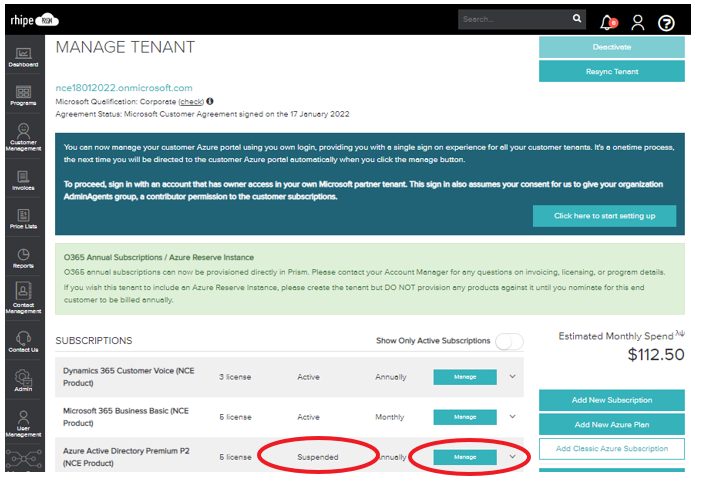
Task: Manage the Dynamics 365 Customer Voice subscription
Action: coord(465,377)
